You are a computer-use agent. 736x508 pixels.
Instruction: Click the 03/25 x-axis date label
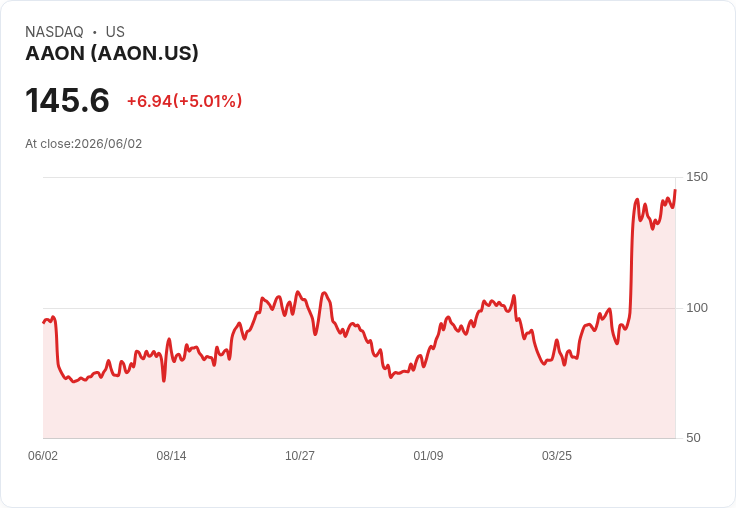click(557, 455)
